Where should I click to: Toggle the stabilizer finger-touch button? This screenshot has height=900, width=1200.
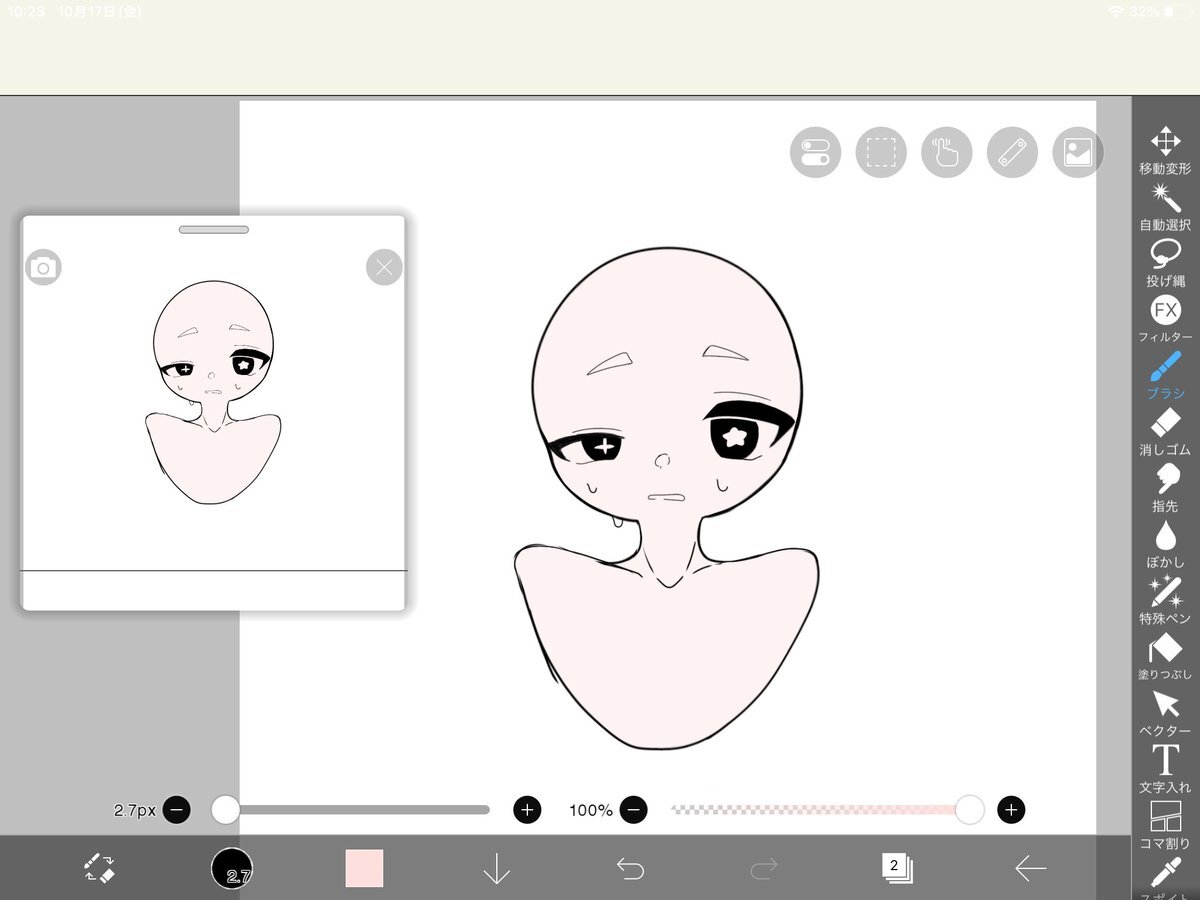tap(946, 153)
